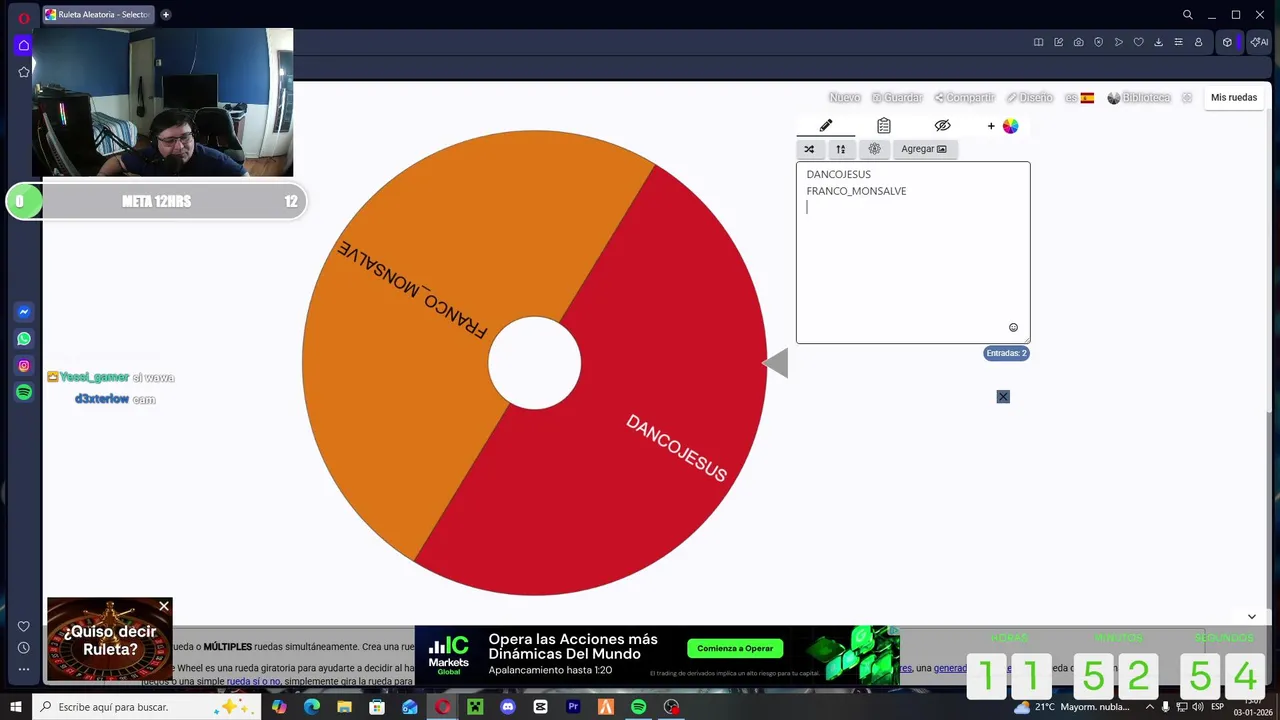Image resolution: width=1280 pixels, height=720 pixels.
Task: Open the Opera sidebar bookmarks star icon
Action: [x=24, y=72]
